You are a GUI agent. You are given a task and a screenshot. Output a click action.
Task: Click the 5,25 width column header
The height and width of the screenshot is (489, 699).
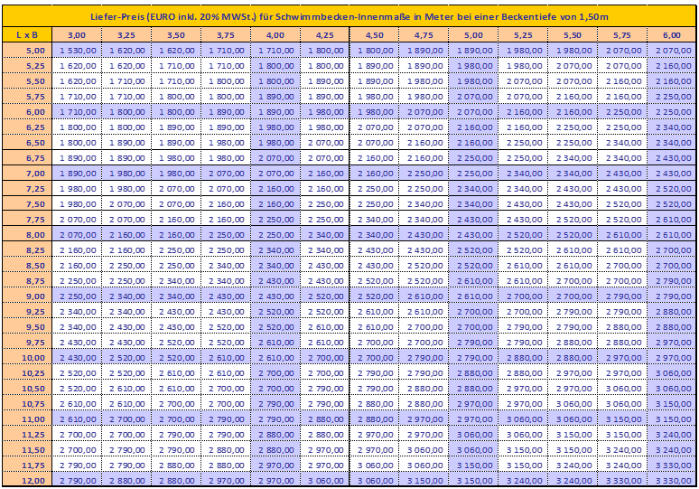[522, 34]
